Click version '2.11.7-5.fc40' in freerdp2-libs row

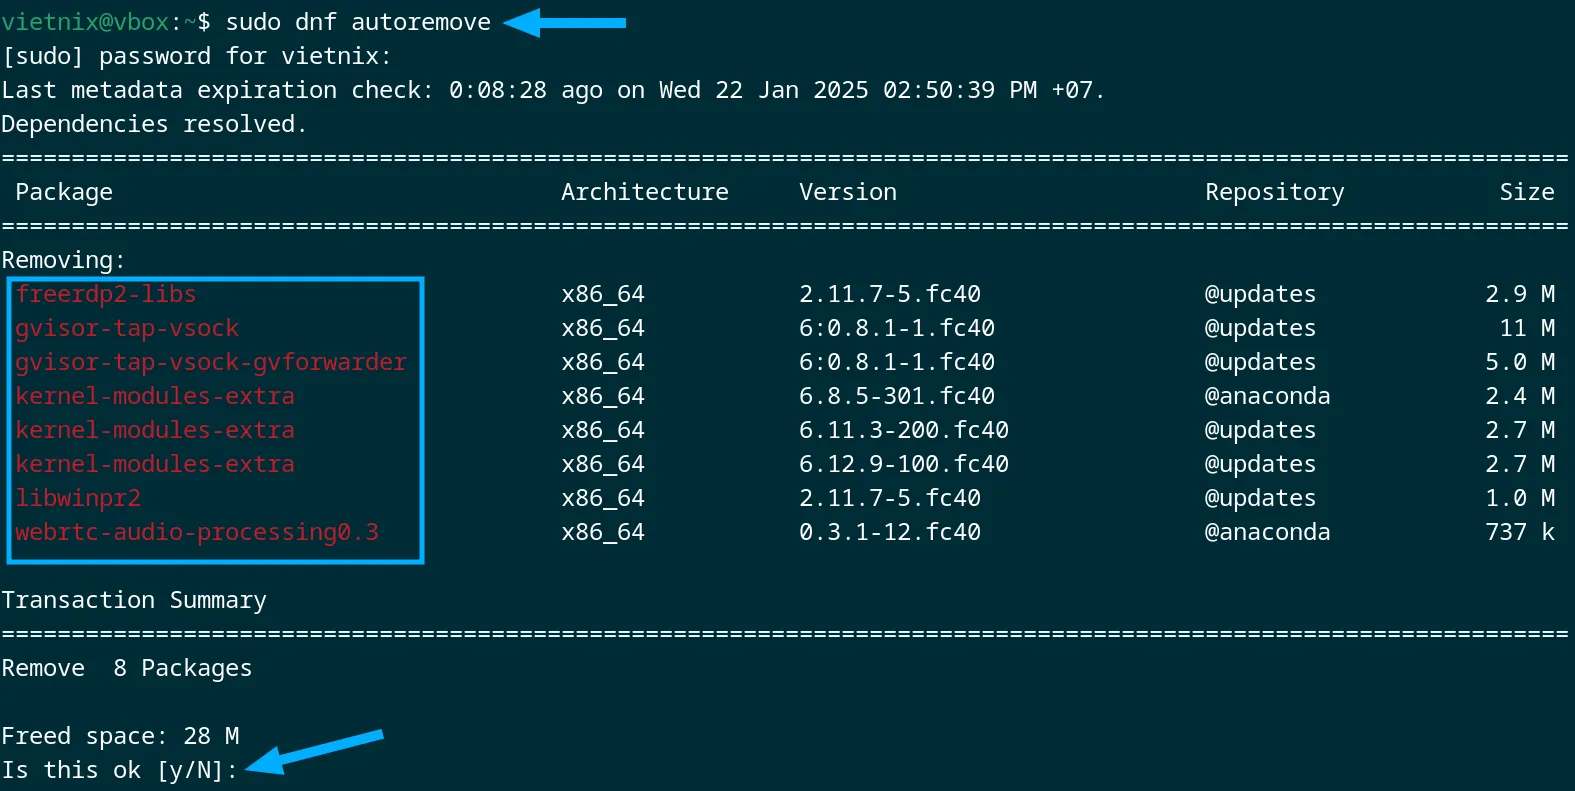pos(890,294)
